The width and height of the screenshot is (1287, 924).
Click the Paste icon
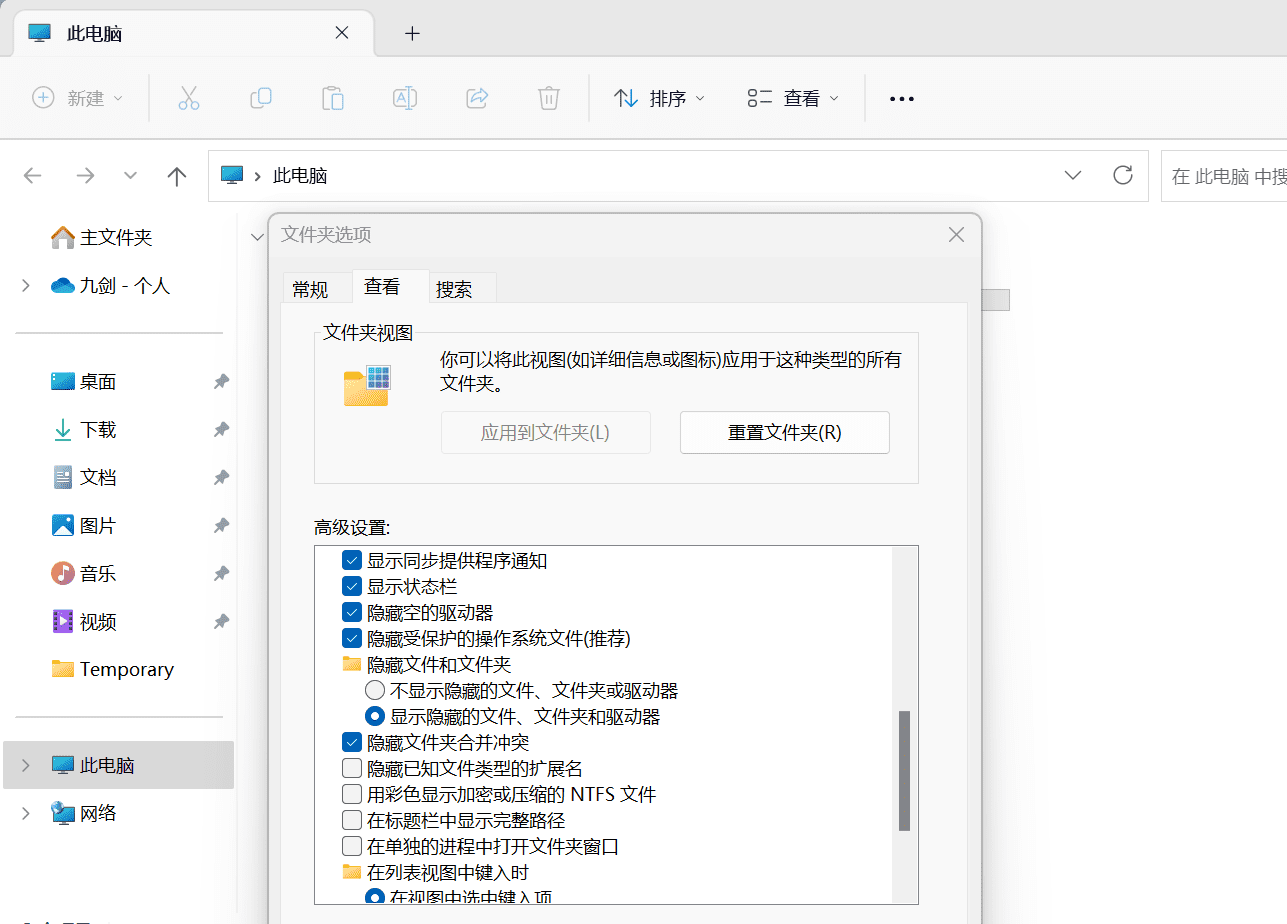[x=333, y=97]
